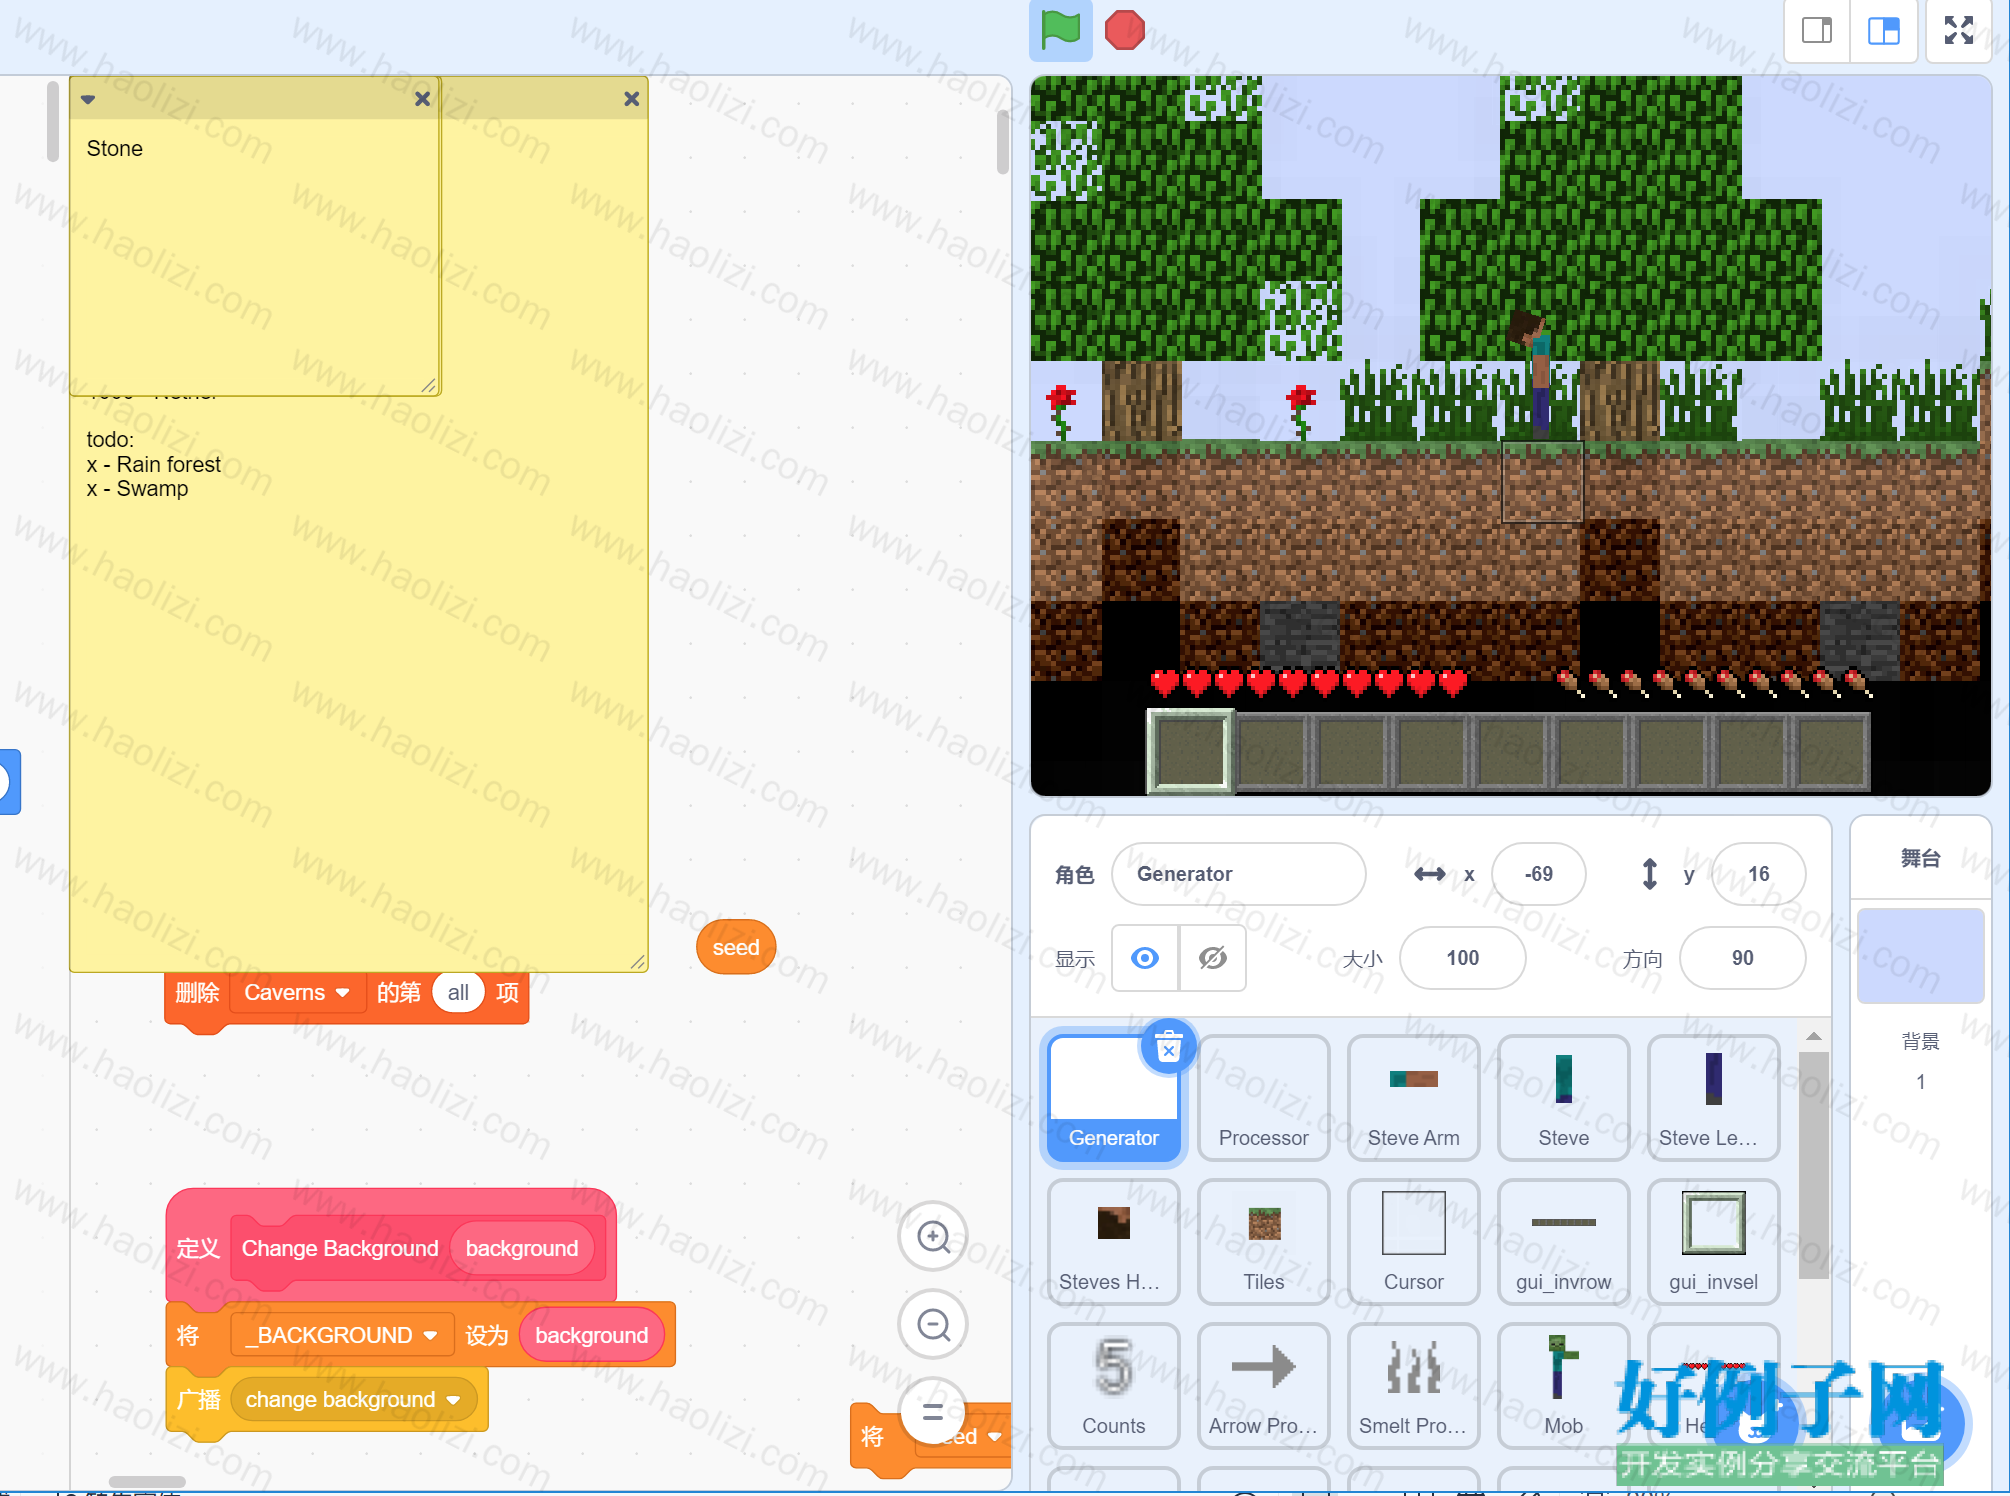Click the selected first hotbar slot on stage

tap(1190, 751)
